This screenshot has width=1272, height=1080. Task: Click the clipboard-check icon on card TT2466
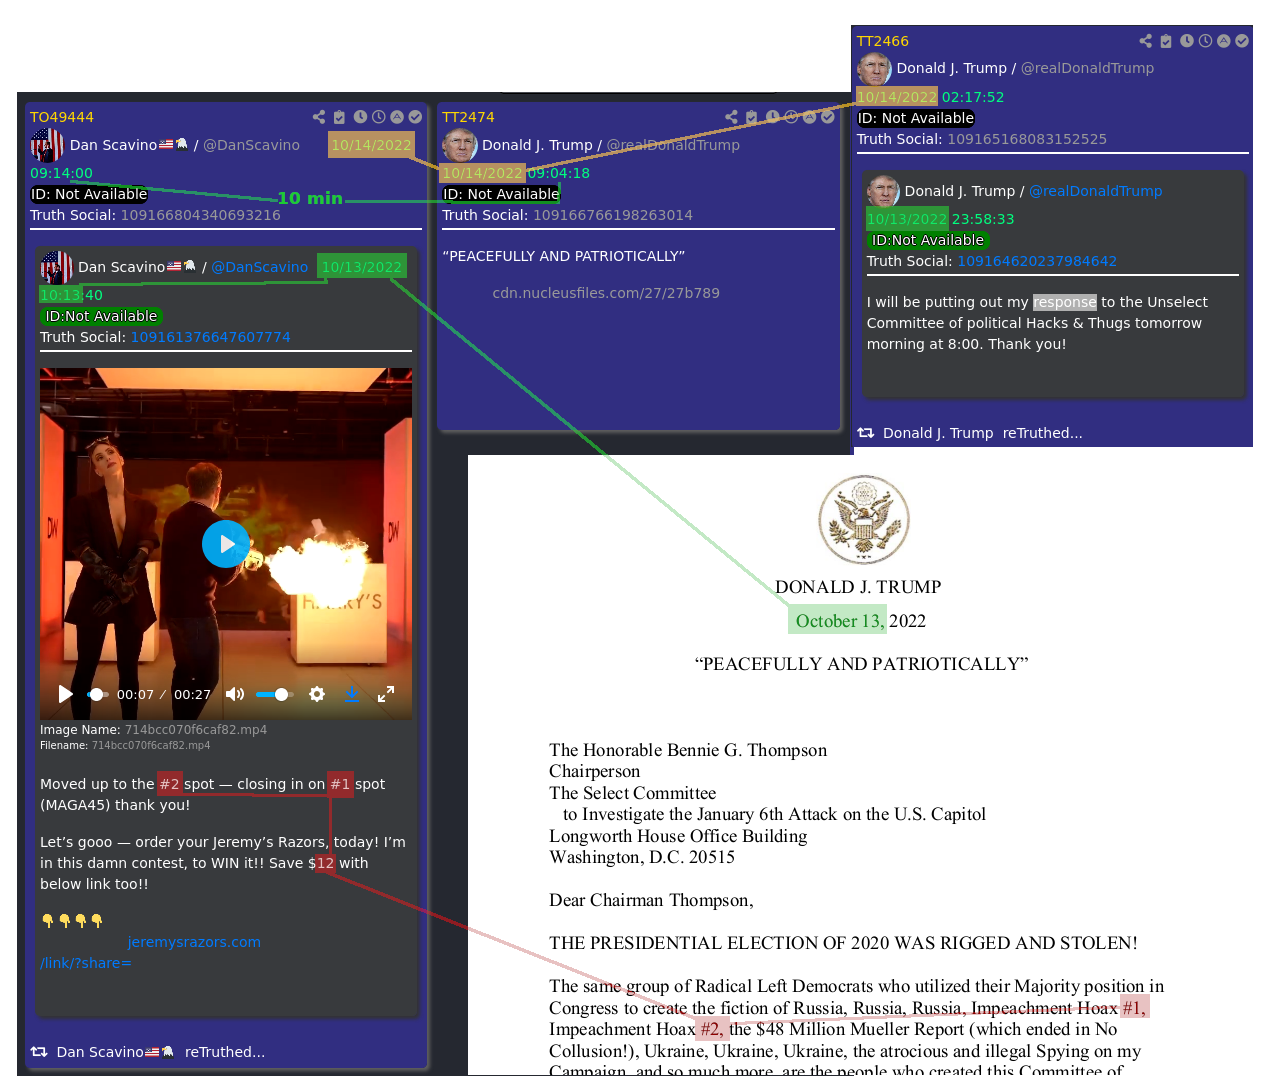point(1166,41)
